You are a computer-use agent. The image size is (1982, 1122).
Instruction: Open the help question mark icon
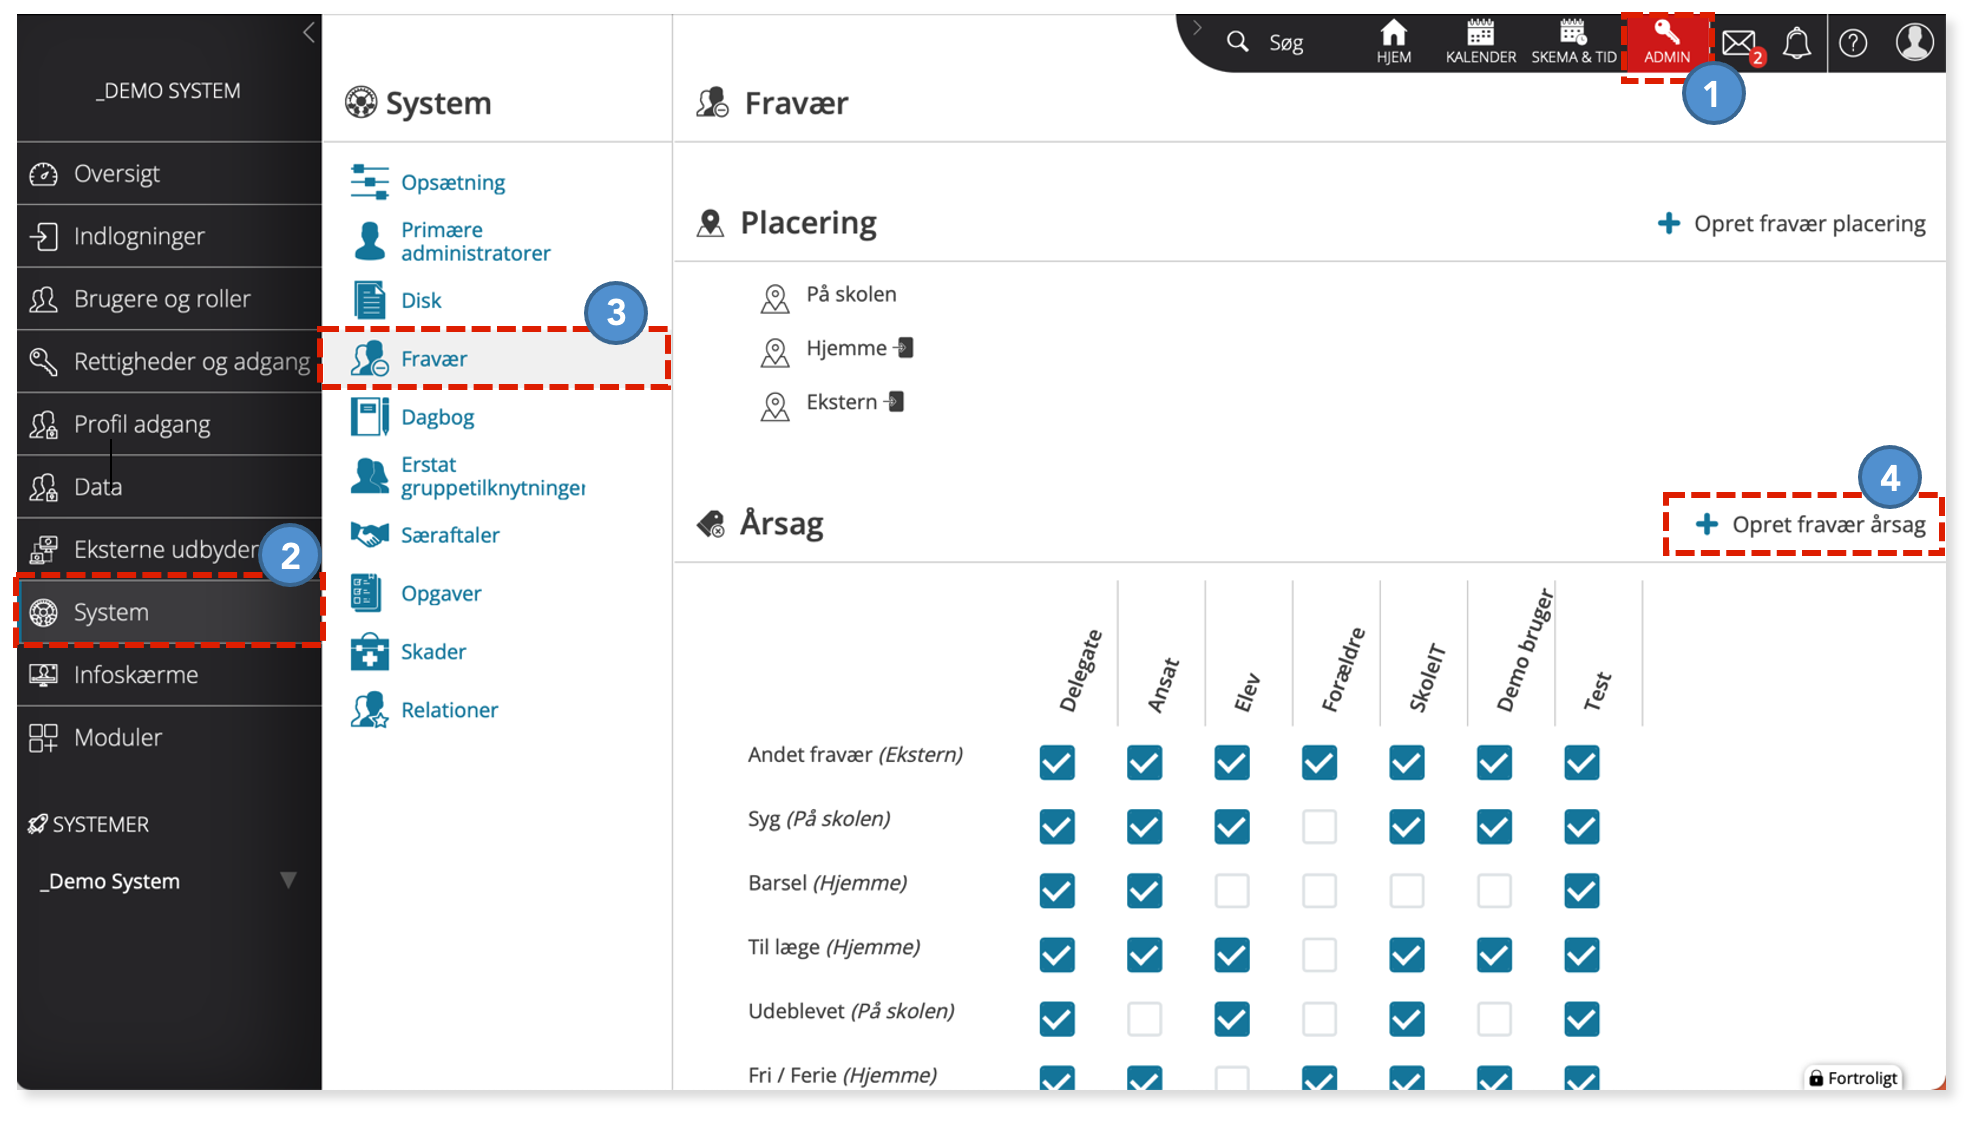coord(1853,43)
